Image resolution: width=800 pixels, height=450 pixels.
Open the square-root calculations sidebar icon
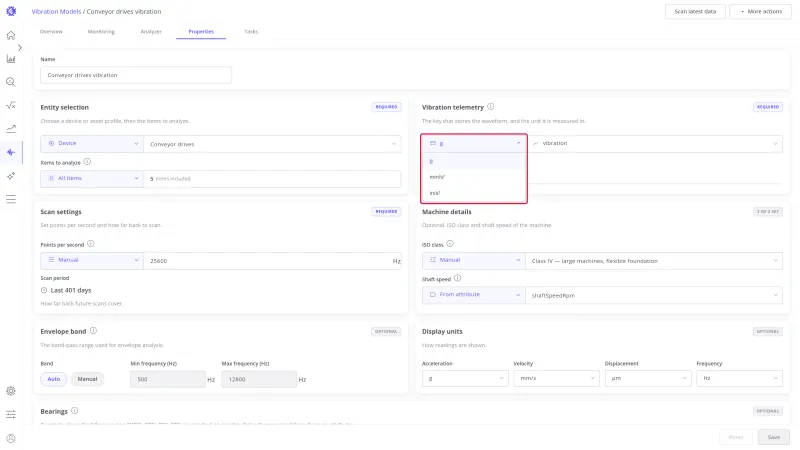point(11,106)
